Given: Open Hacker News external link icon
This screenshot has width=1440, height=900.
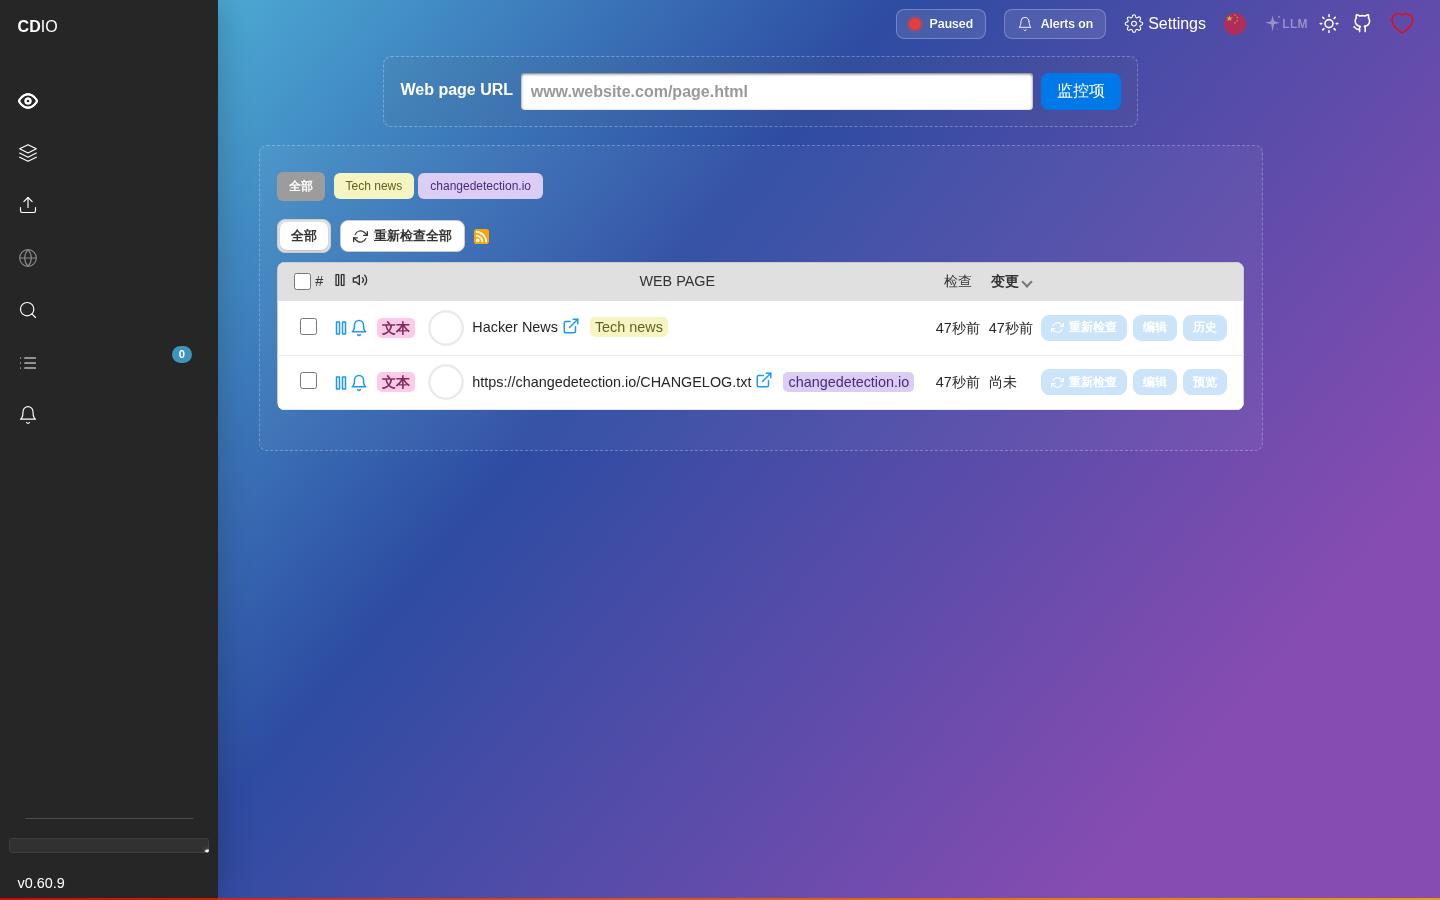Looking at the screenshot, I should coord(571,326).
